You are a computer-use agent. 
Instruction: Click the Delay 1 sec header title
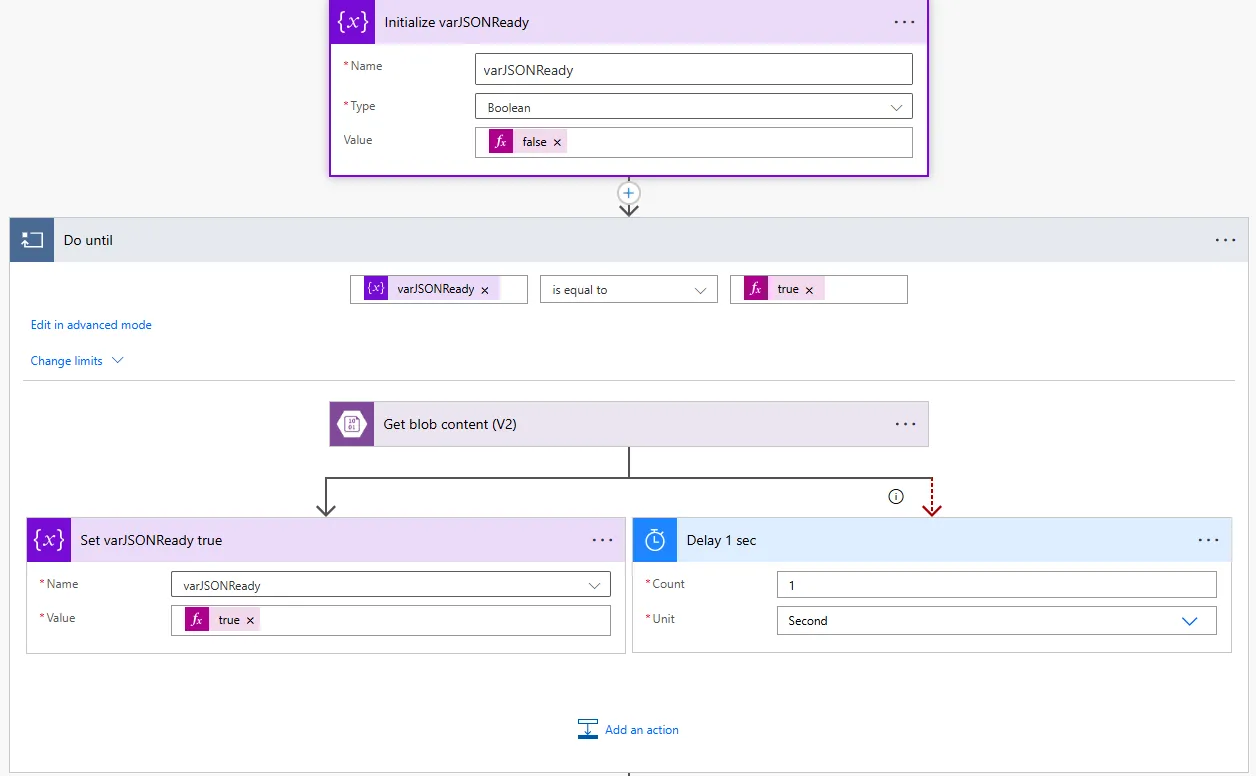[721, 540]
